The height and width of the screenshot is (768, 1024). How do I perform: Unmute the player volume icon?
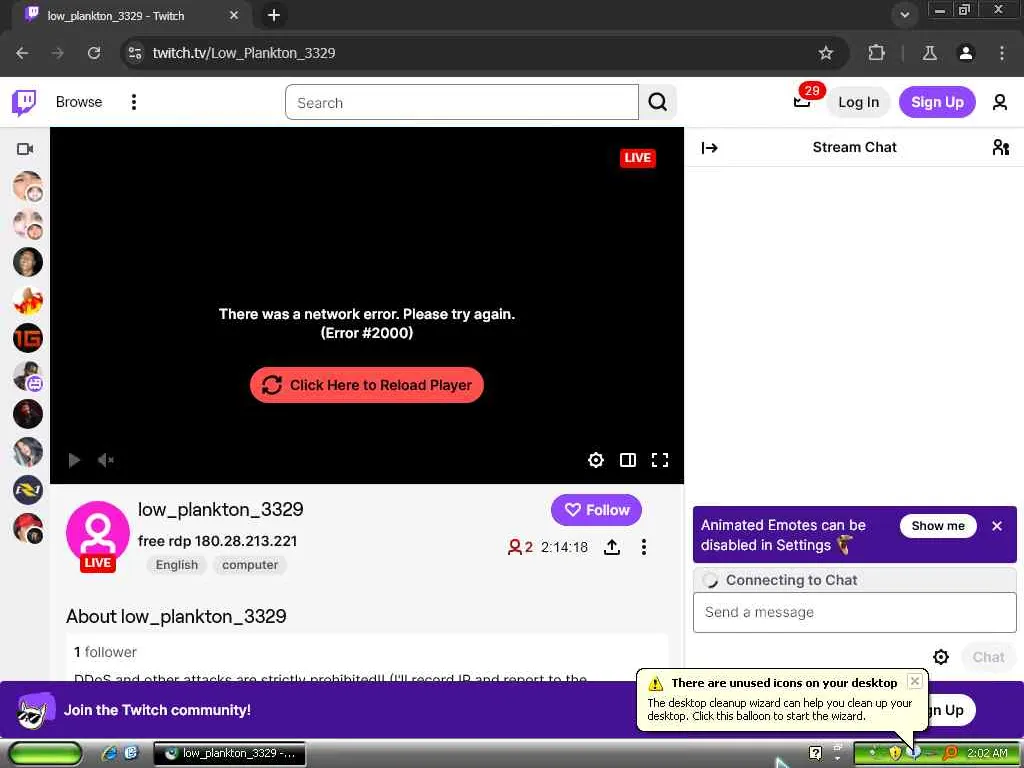[x=105, y=460]
